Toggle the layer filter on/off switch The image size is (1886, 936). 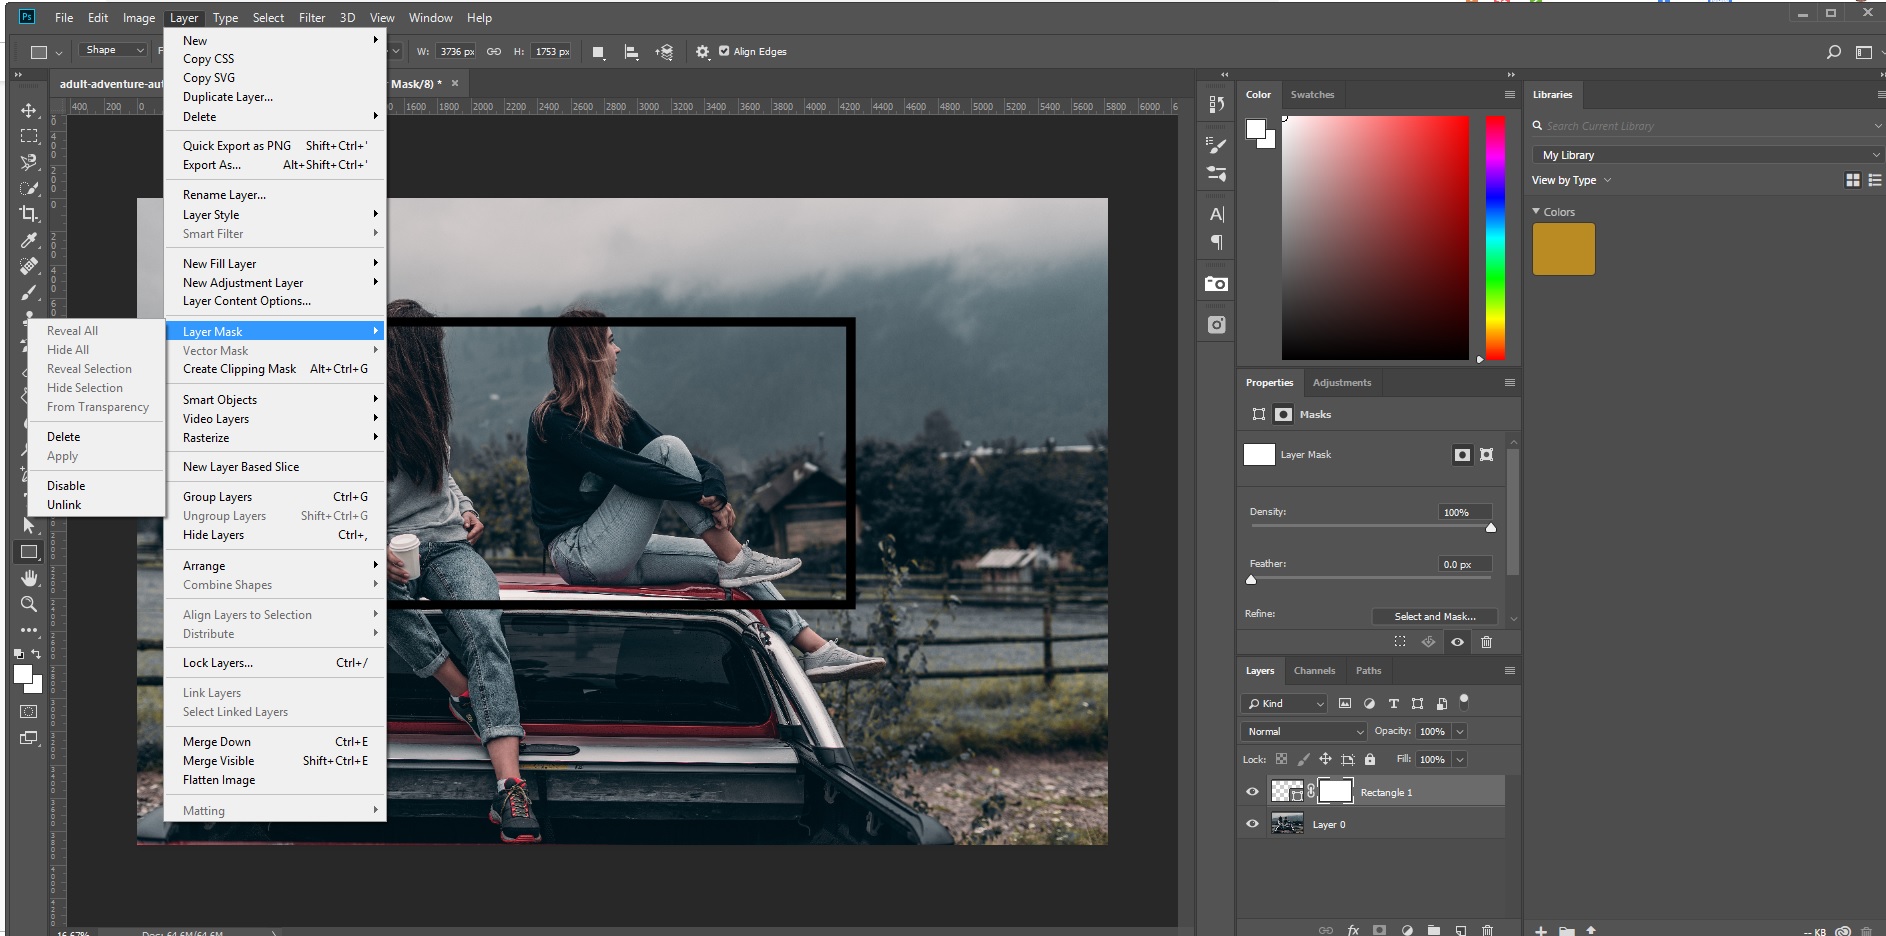click(x=1464, y=701)
